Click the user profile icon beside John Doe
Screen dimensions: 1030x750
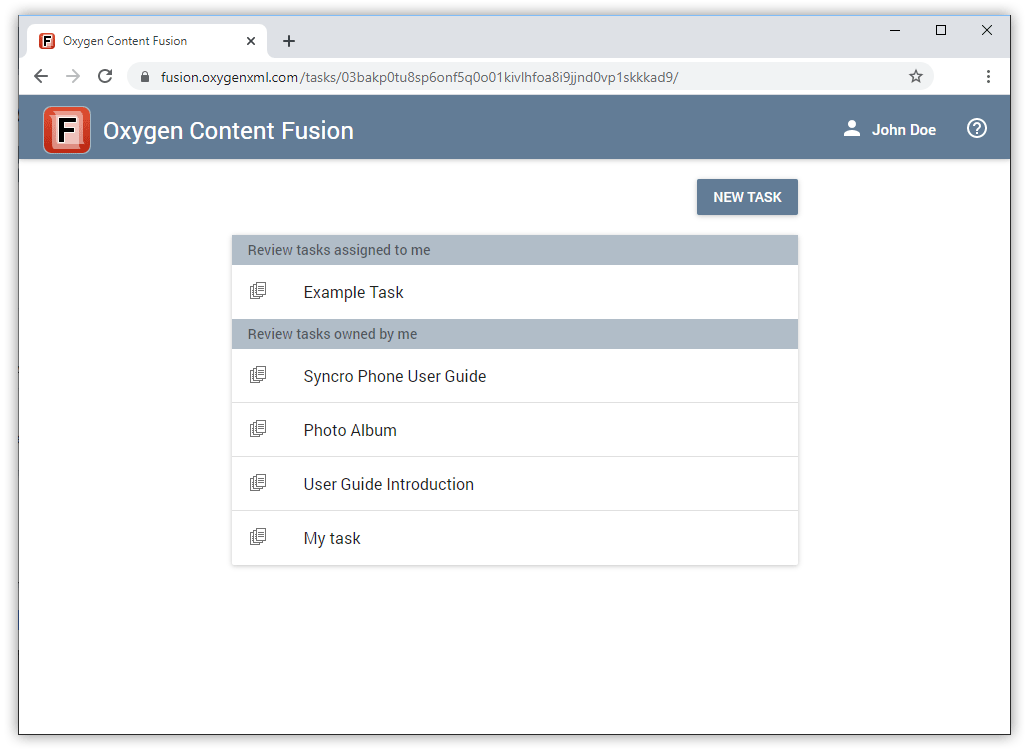coord(851,129)
